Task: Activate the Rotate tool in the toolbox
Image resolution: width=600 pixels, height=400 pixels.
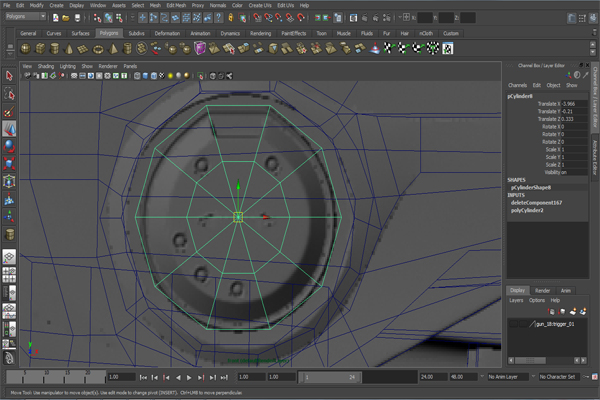Action: (9, 147)
